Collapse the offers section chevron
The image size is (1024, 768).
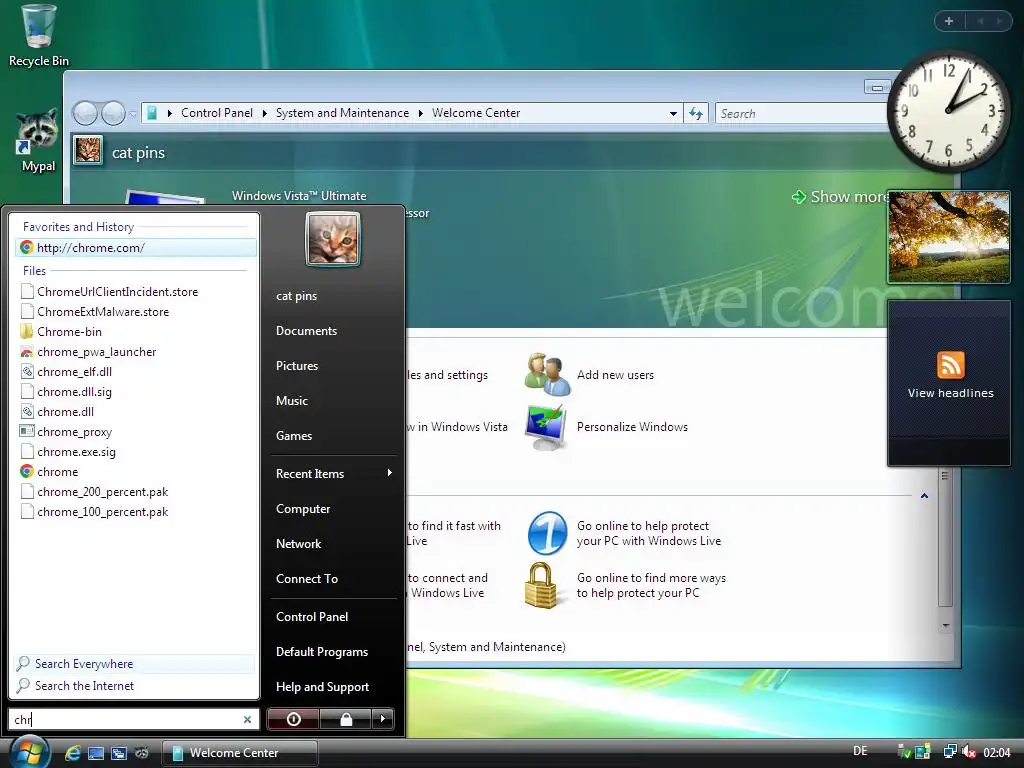924,496
